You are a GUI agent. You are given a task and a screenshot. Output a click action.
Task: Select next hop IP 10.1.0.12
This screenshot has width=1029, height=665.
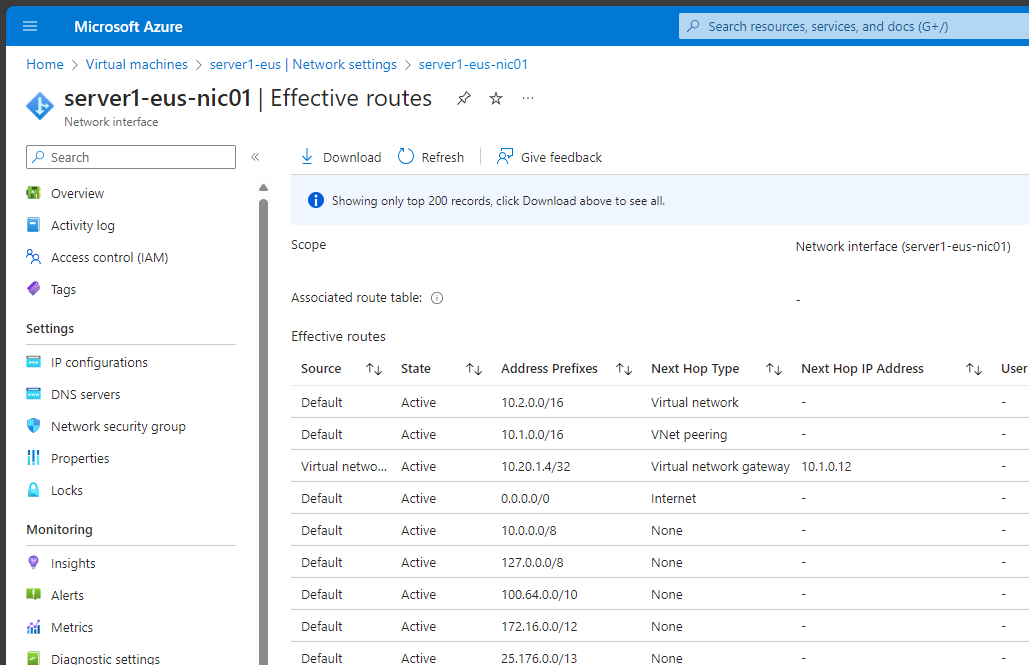(826, 467)
